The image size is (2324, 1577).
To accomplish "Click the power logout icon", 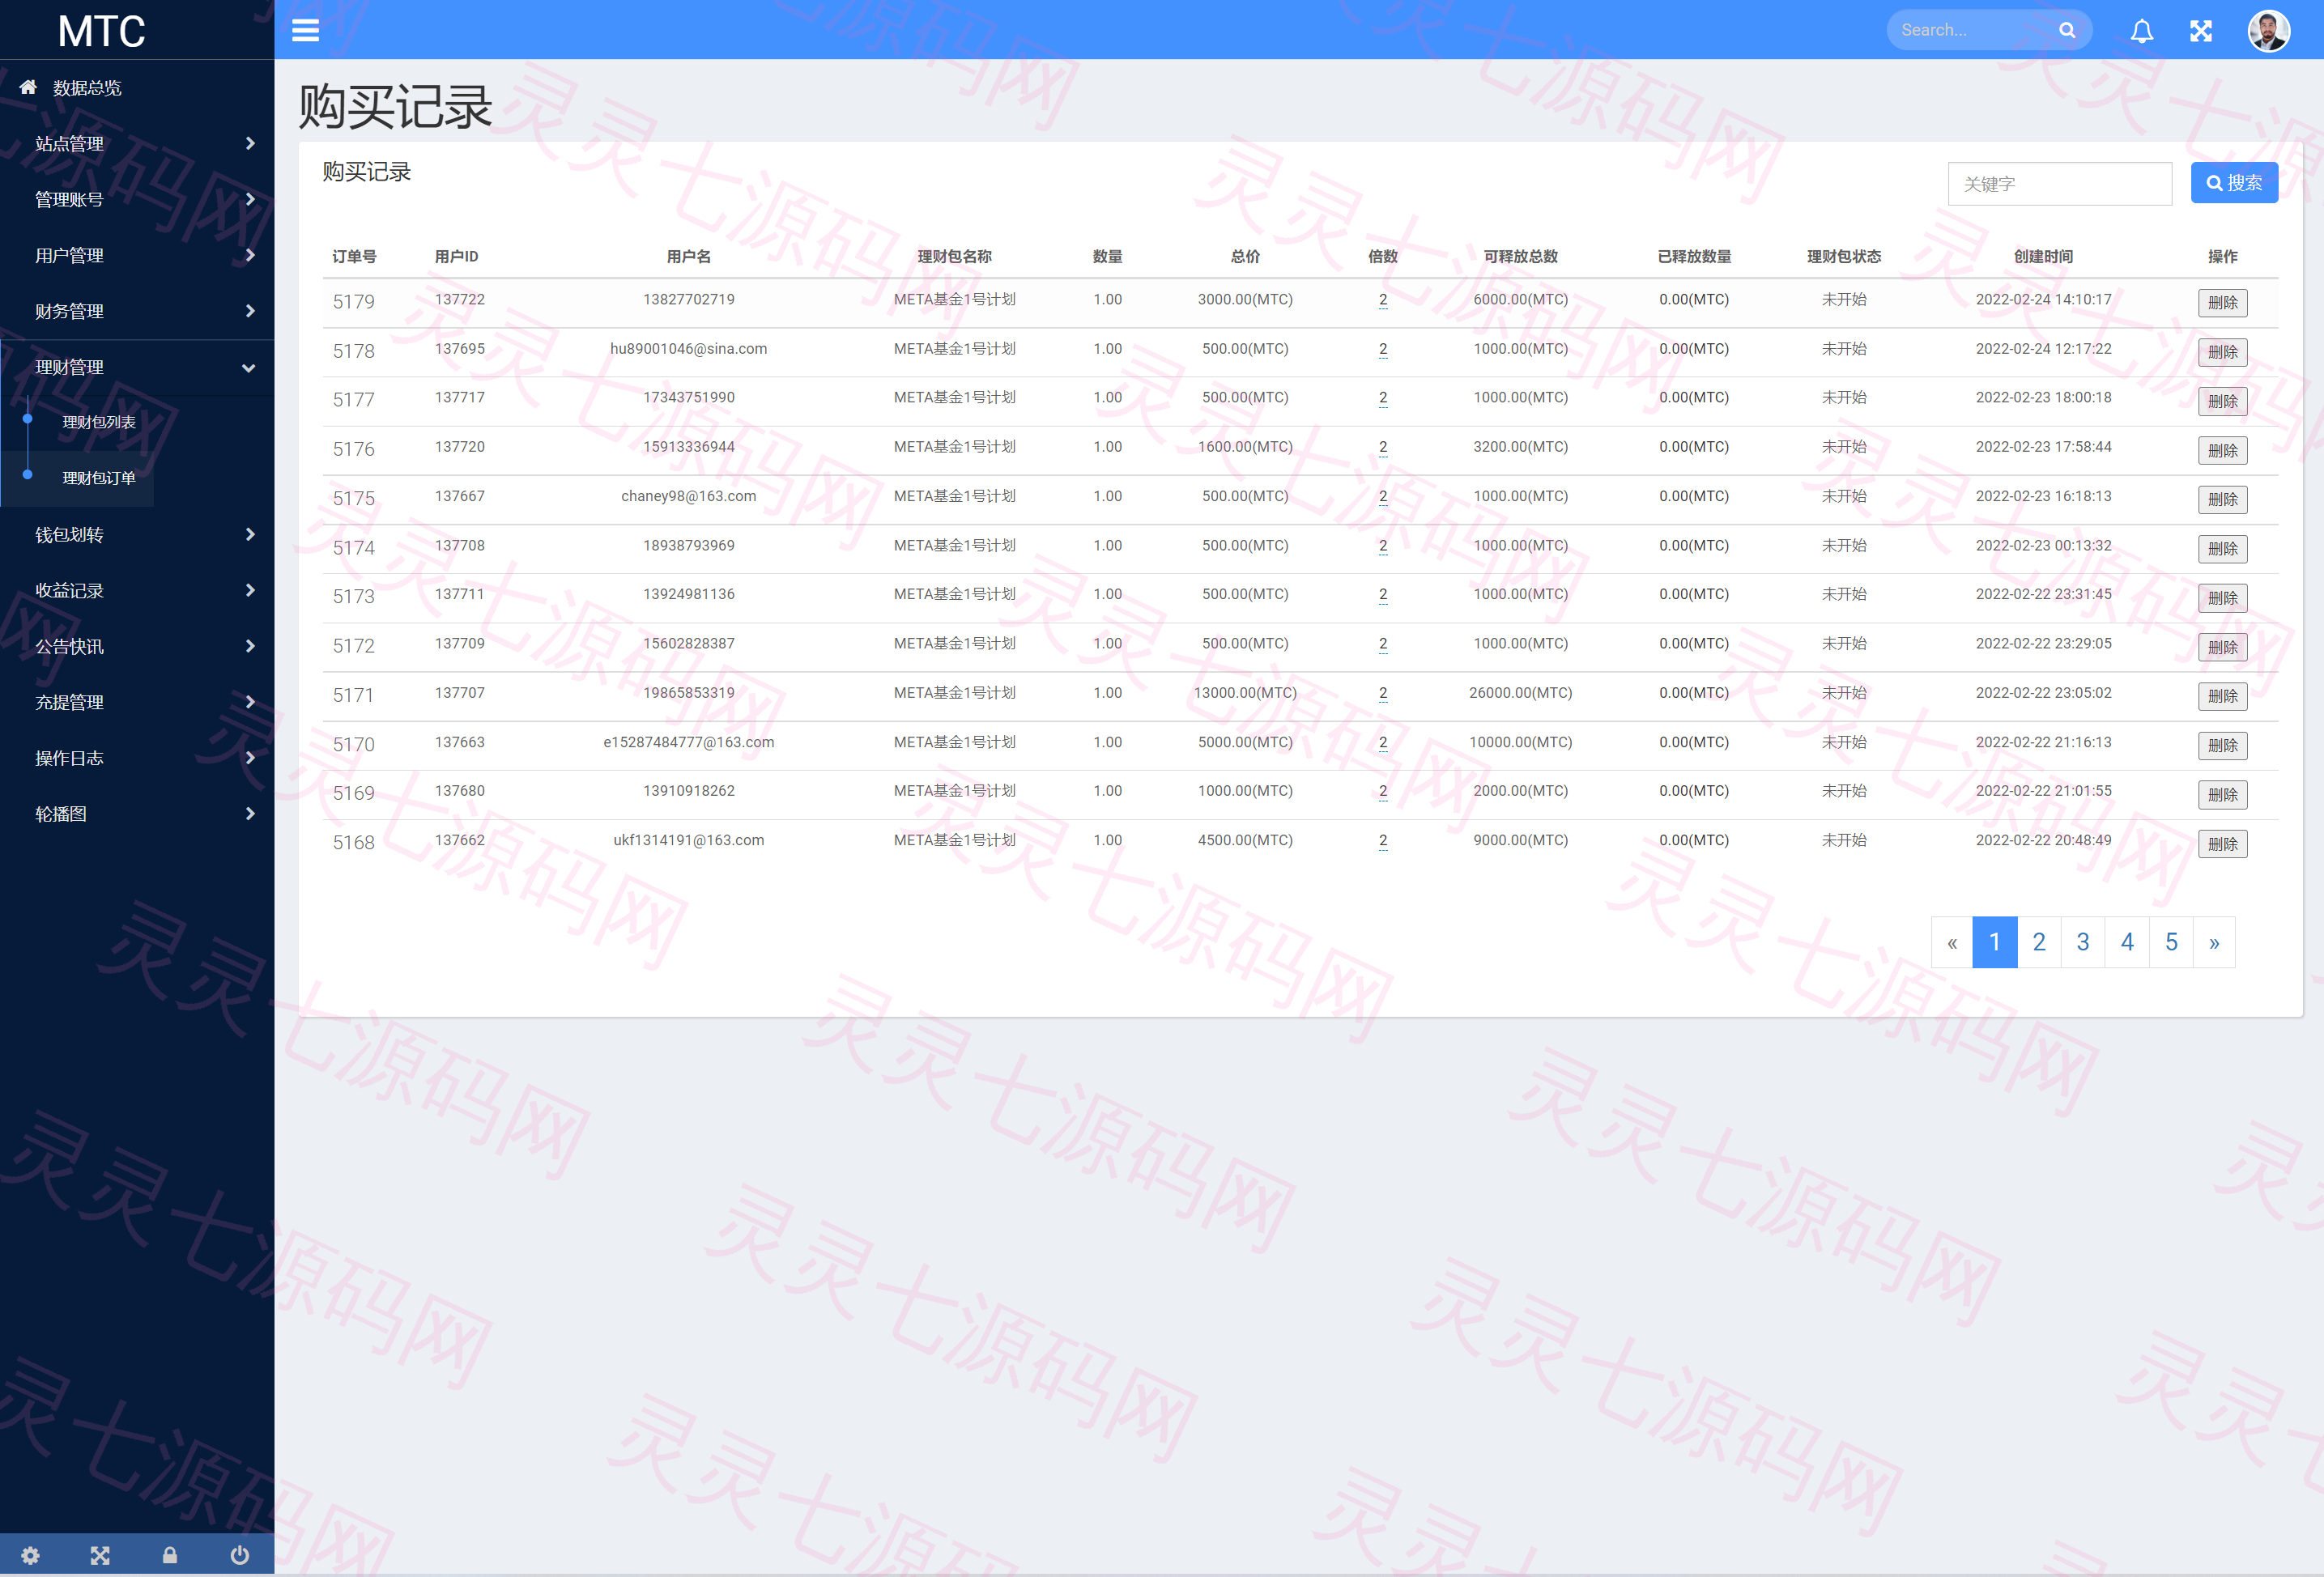I will tap(239, 1555).
